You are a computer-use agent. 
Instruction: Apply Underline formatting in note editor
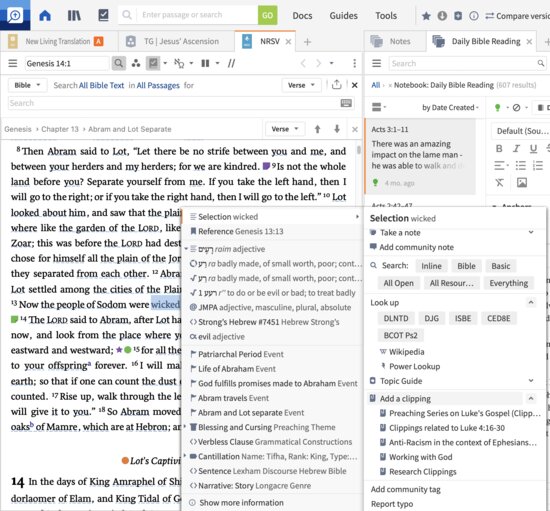(533, 149)
